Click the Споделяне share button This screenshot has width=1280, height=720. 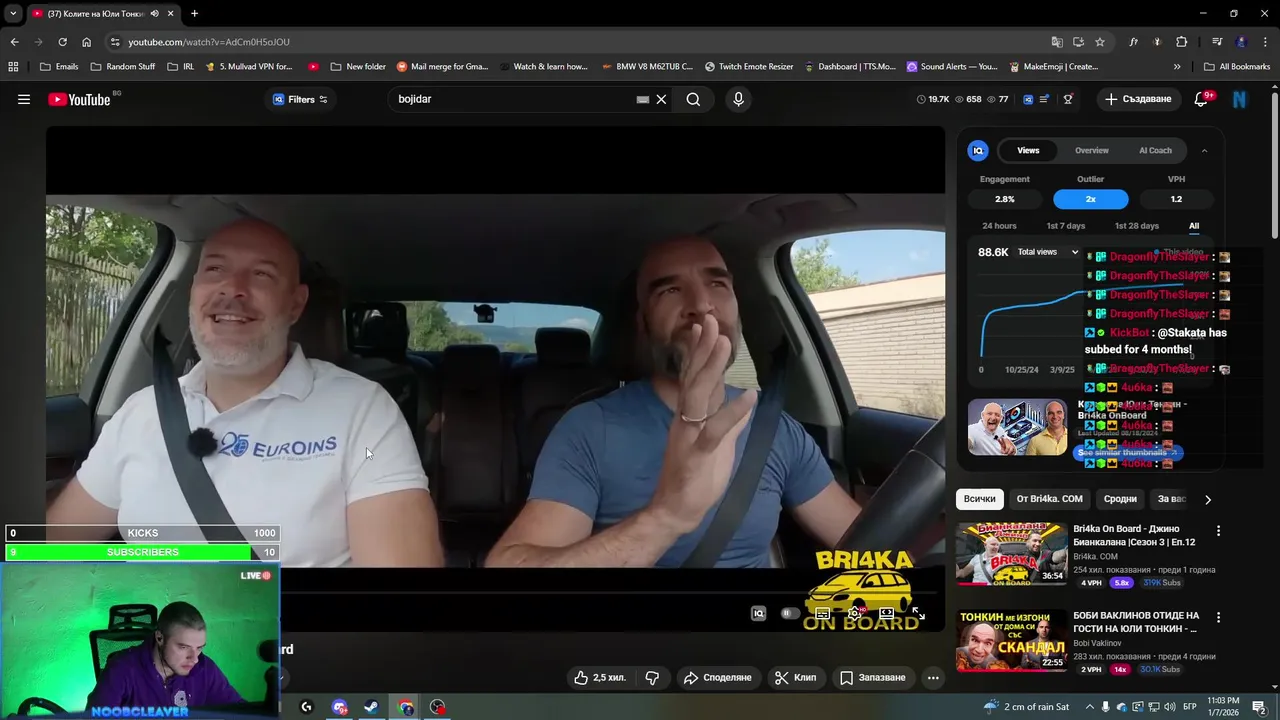[x=717, y=677]
